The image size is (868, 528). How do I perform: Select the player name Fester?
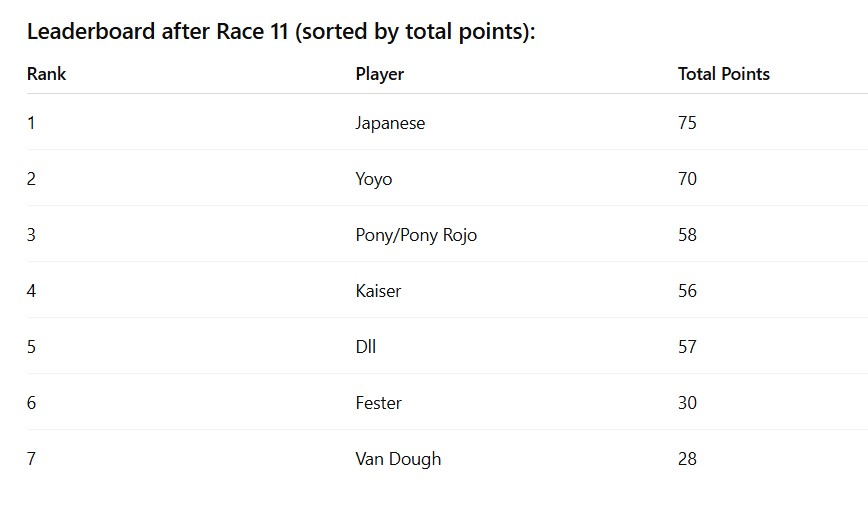pyautogui.click(x=378, y=403)
